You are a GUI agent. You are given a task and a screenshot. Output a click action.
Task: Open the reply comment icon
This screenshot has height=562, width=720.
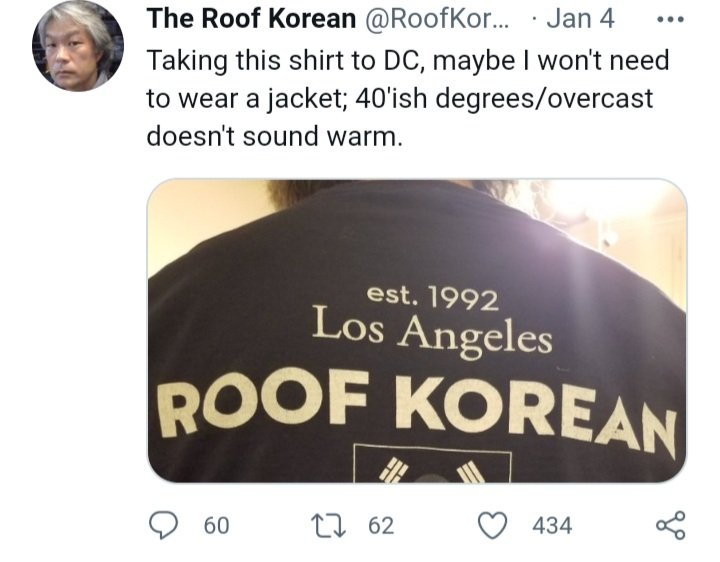(x=163, y=525)
